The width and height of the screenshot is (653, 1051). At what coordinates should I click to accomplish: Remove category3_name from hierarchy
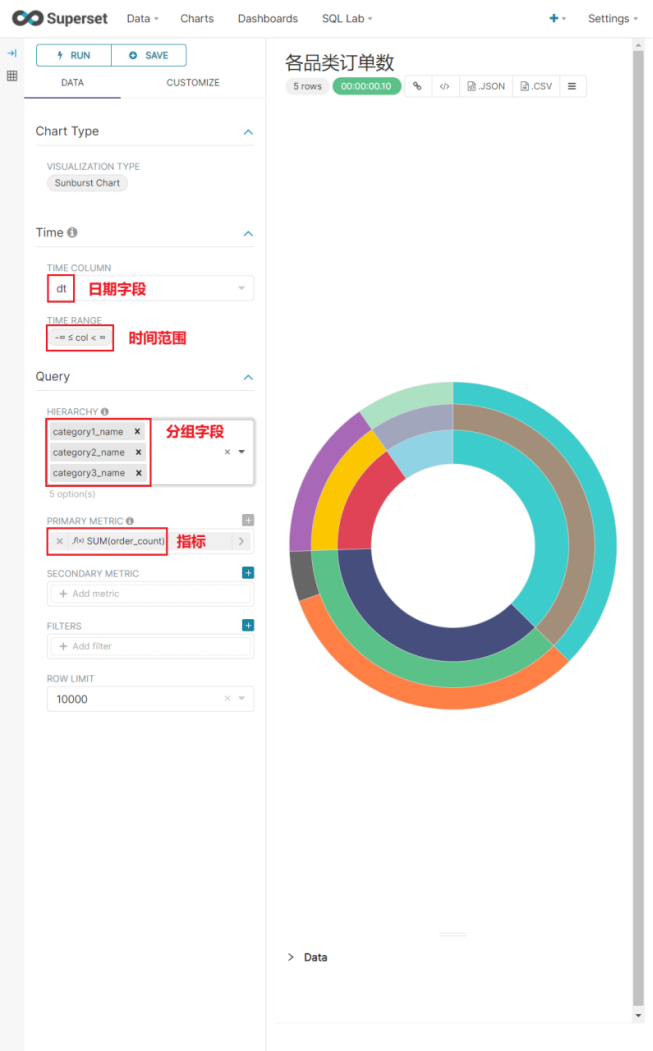click(139, 473)
